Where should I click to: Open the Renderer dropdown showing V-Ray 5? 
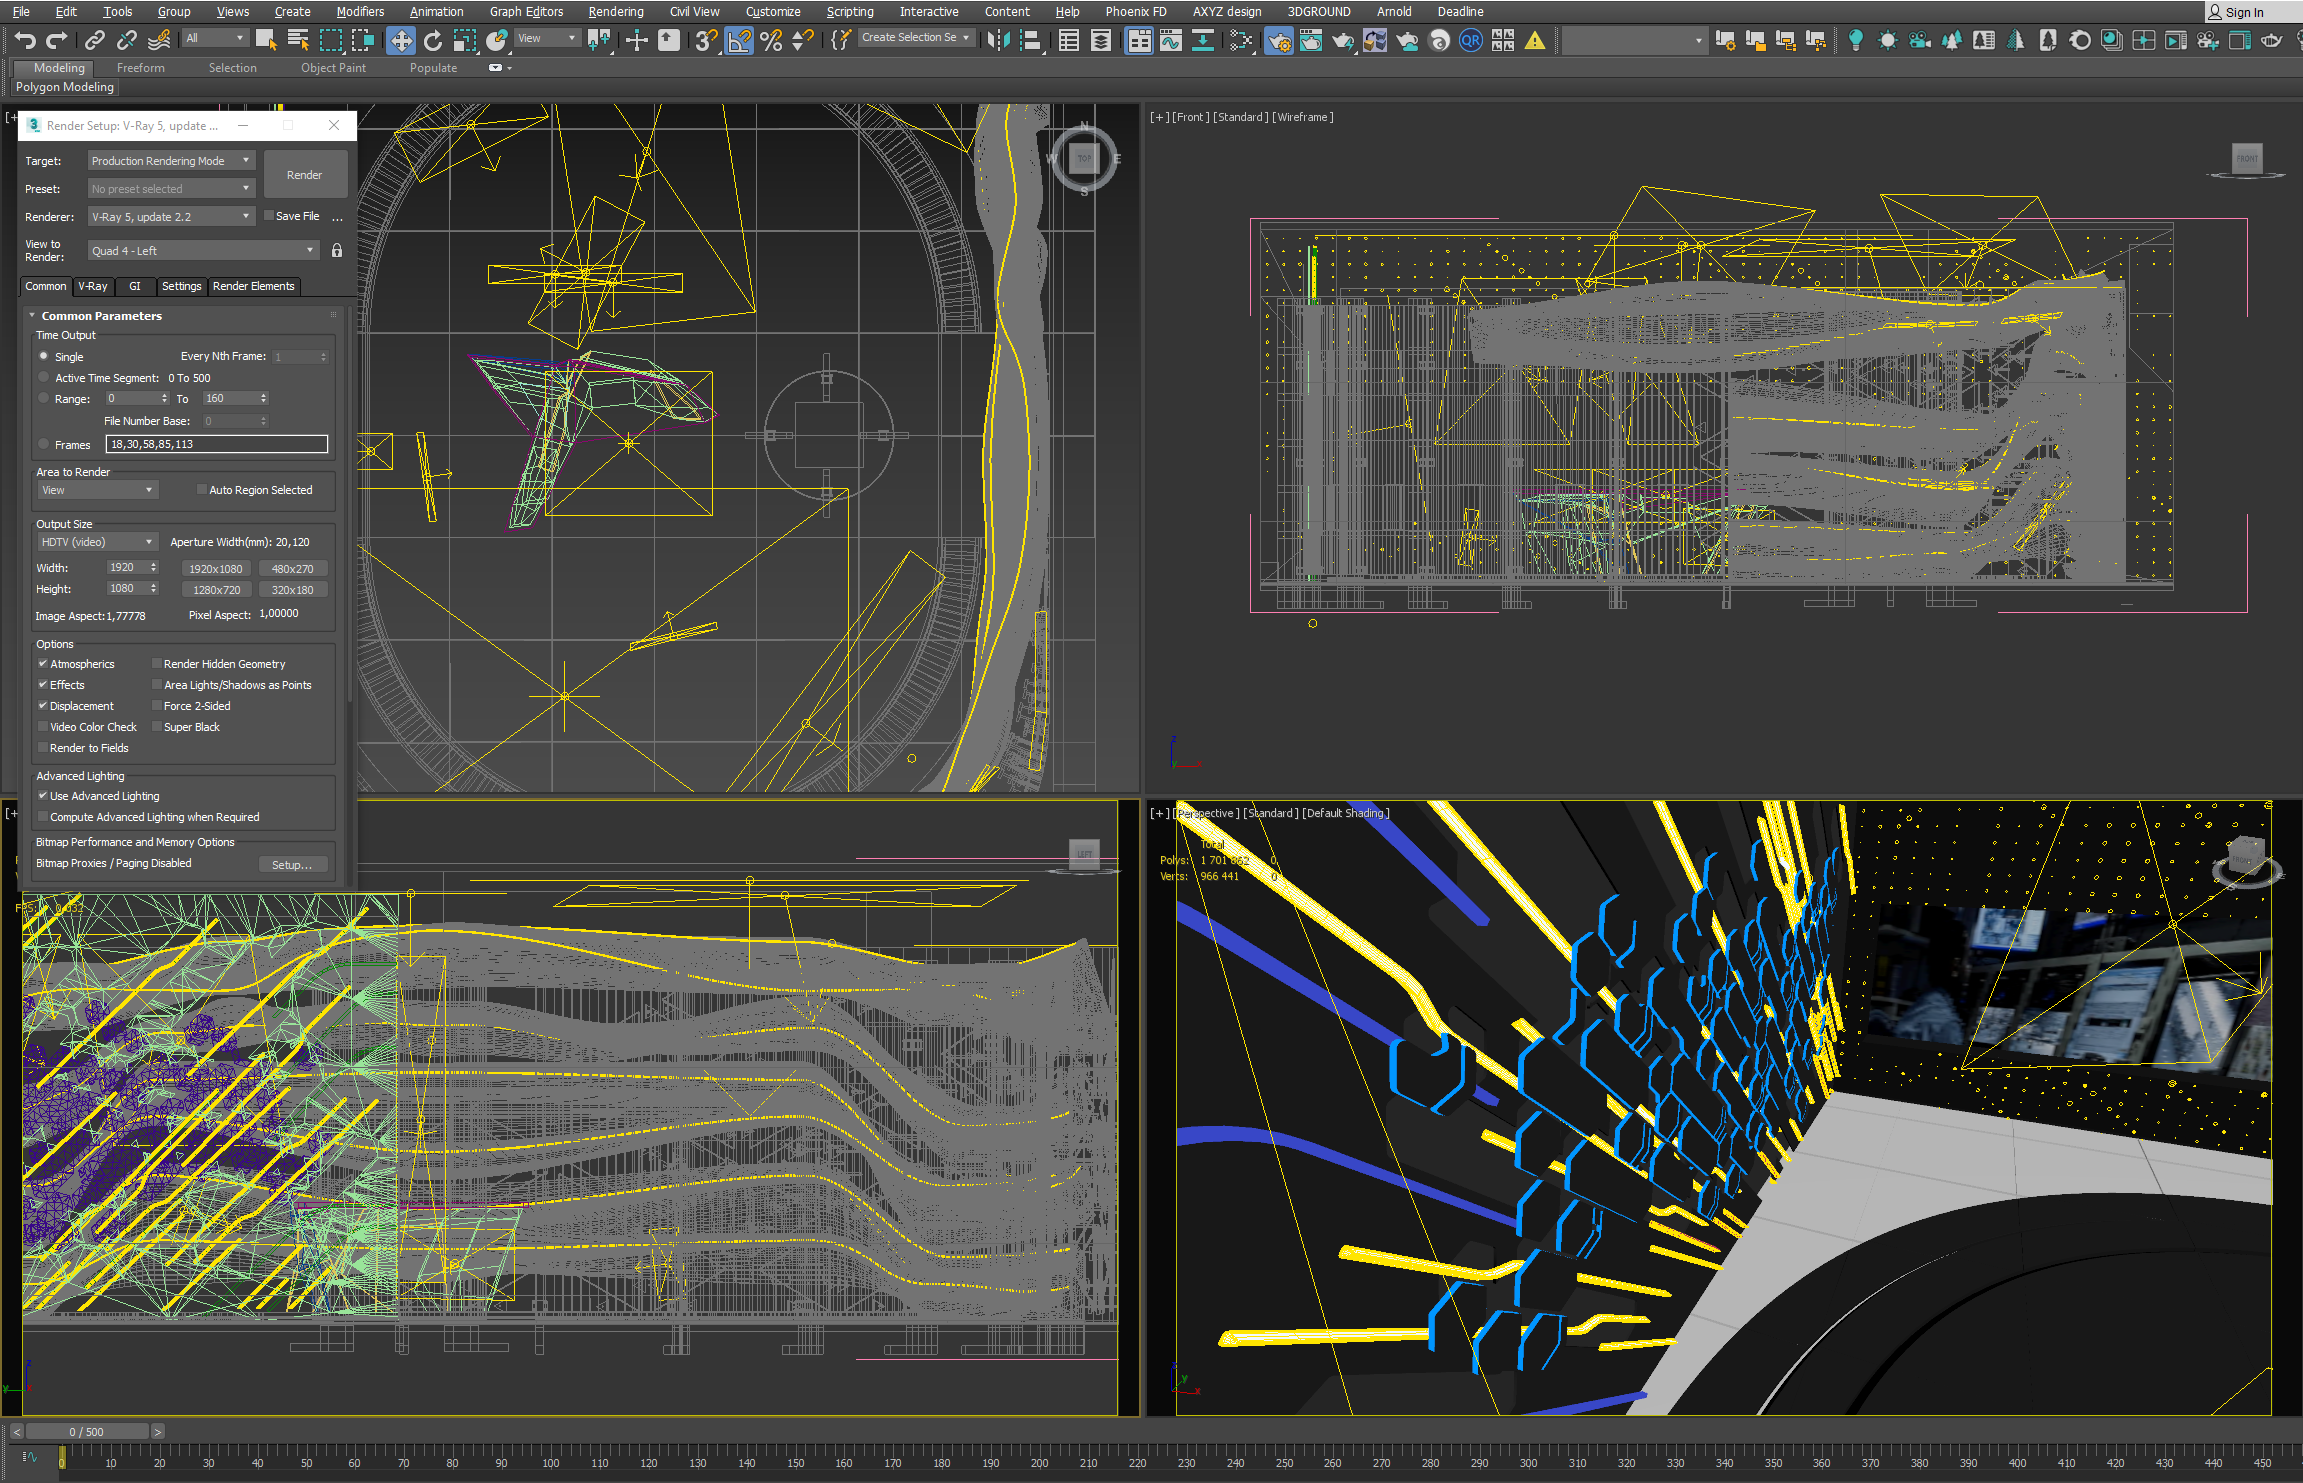point(170,217)
